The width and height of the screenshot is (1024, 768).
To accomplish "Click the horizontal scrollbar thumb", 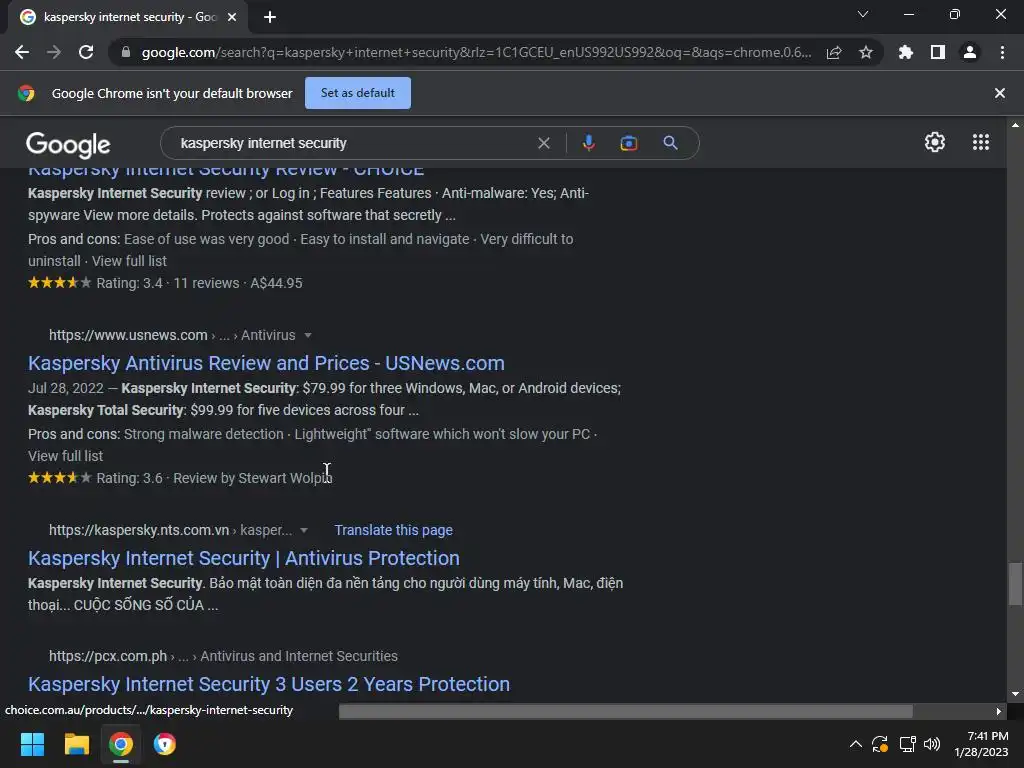I will (x=626, y=711).
